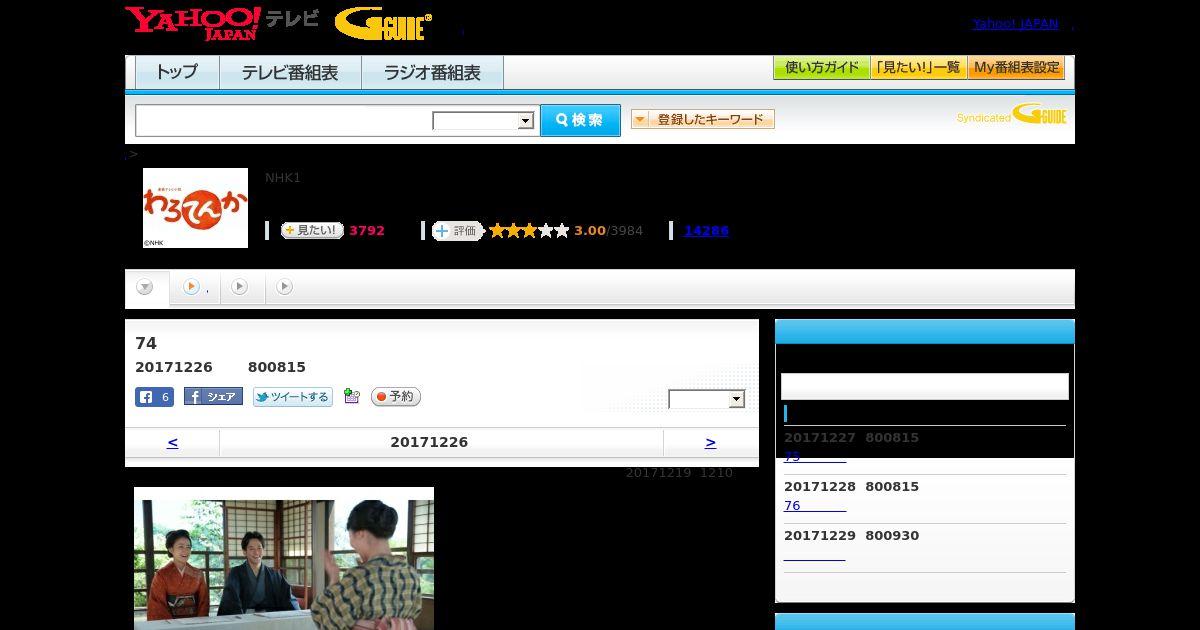Open 使い方ガイド usage guide

tap(822, 68)
